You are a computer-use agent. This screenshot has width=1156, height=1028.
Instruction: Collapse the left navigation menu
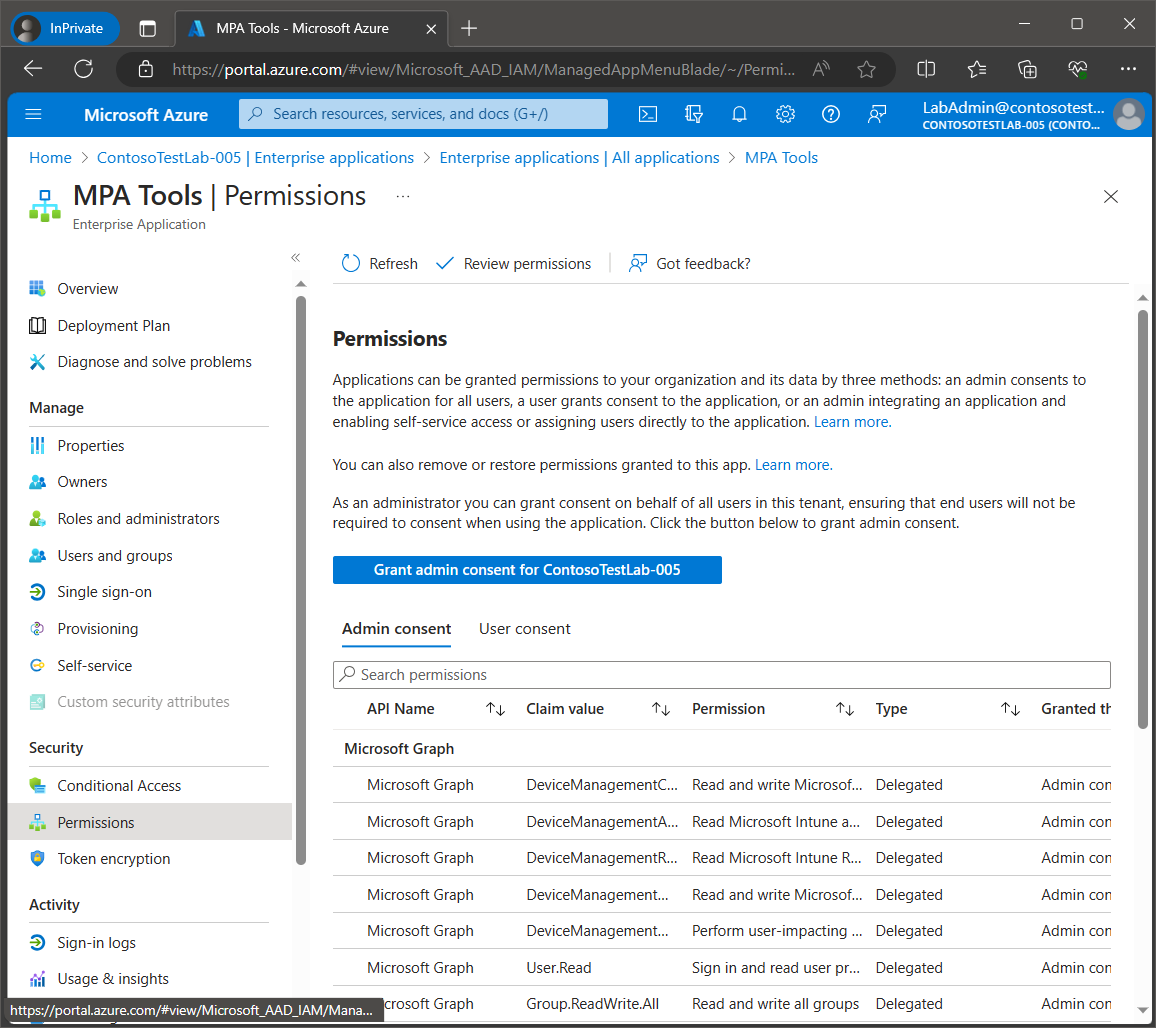pyautogui.click(x=296, y=257)
